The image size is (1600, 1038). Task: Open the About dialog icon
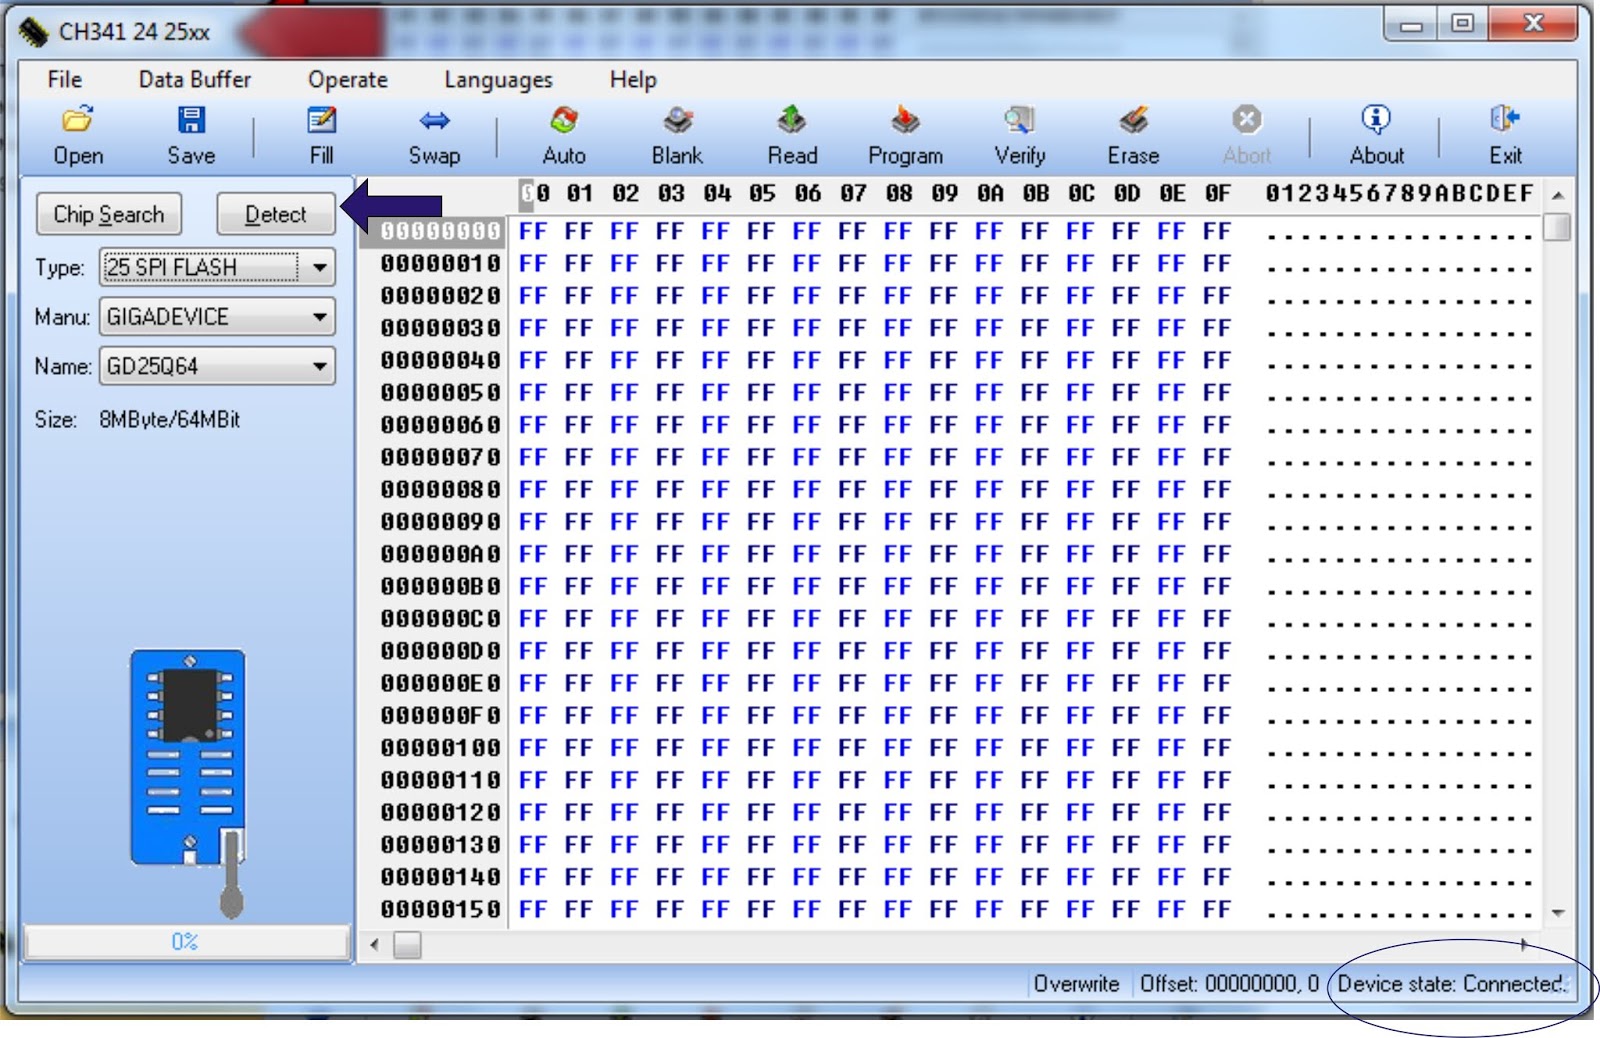click(1377, 133)
